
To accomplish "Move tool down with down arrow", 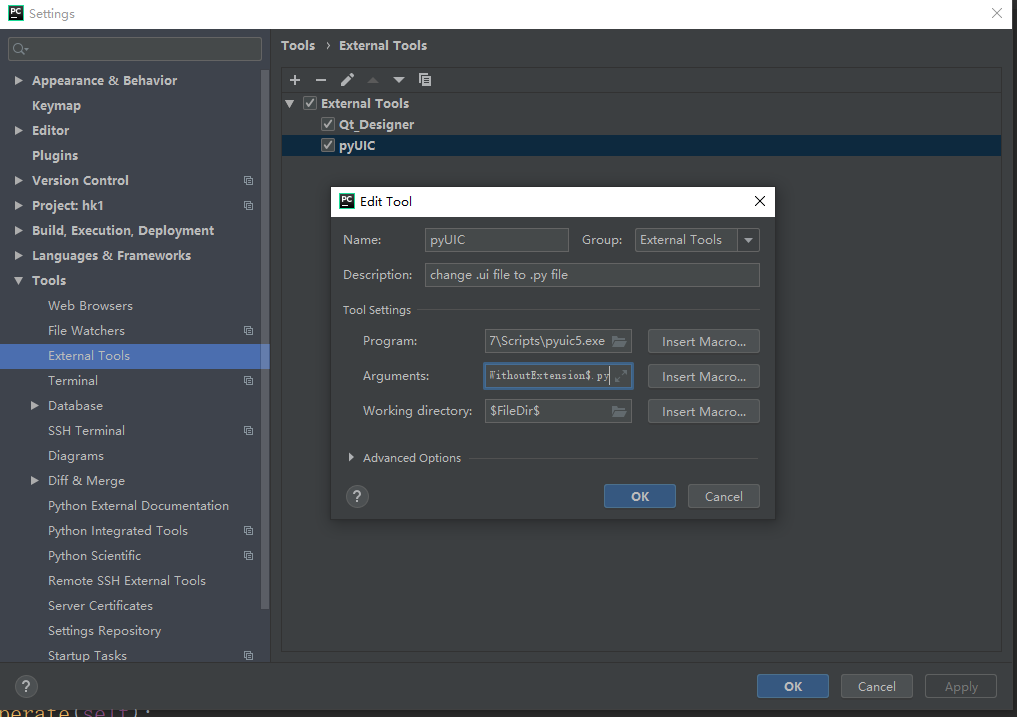I will (x=399, y=80).
